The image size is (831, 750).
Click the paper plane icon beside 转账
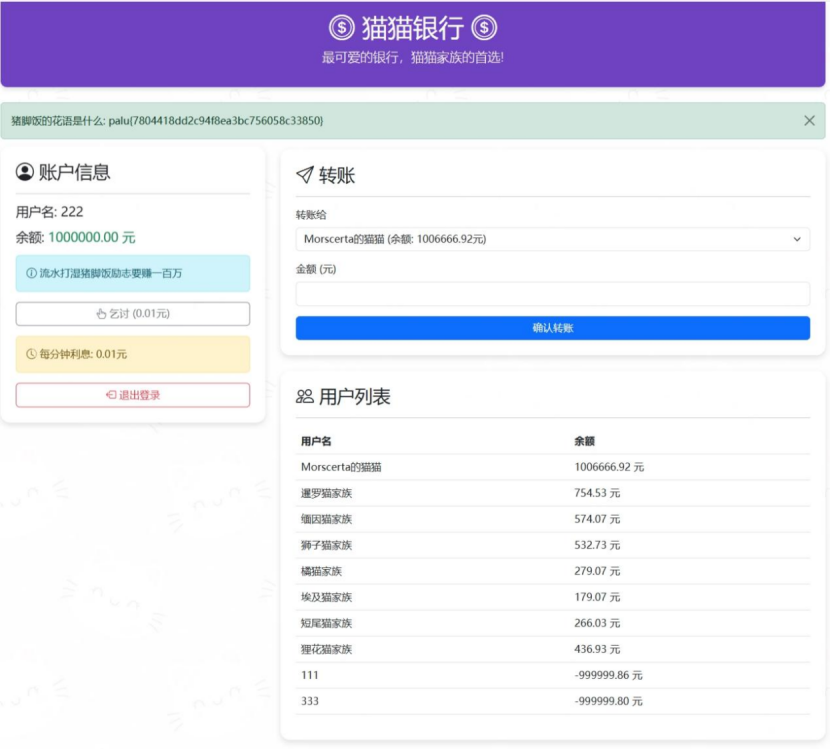[x=305, y=174]
